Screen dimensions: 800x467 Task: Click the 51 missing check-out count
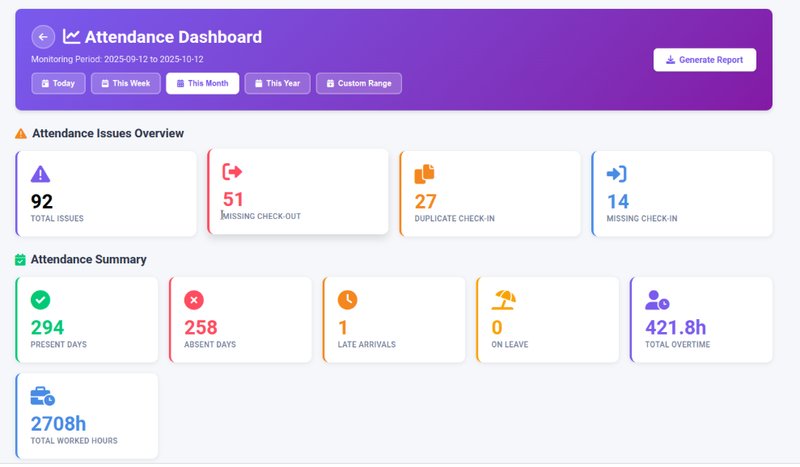pos(233,200)
